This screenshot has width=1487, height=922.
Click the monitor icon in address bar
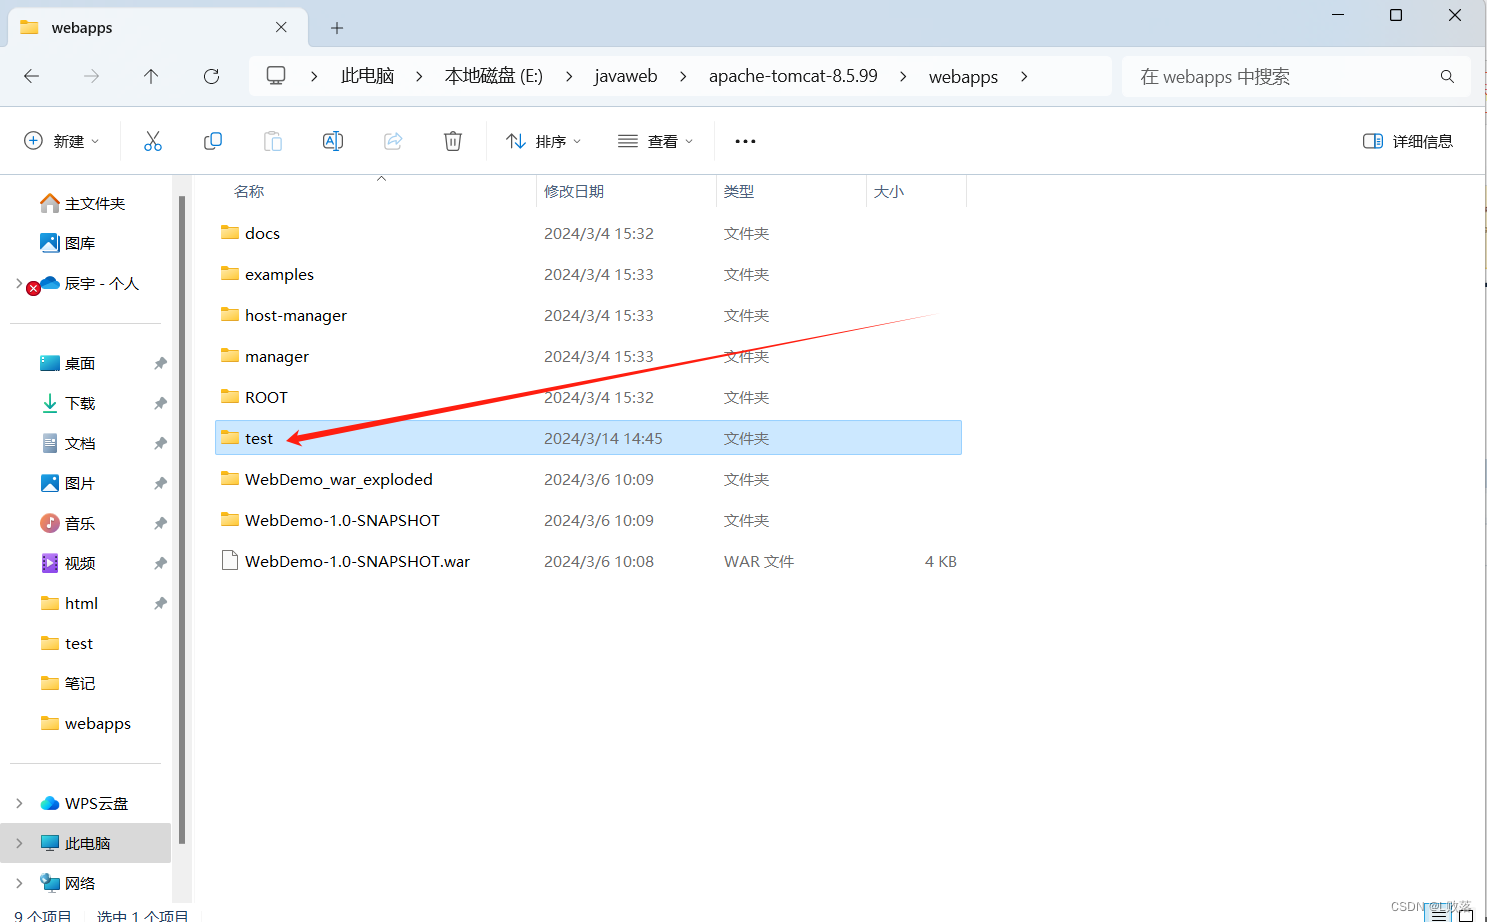(276, 76)
